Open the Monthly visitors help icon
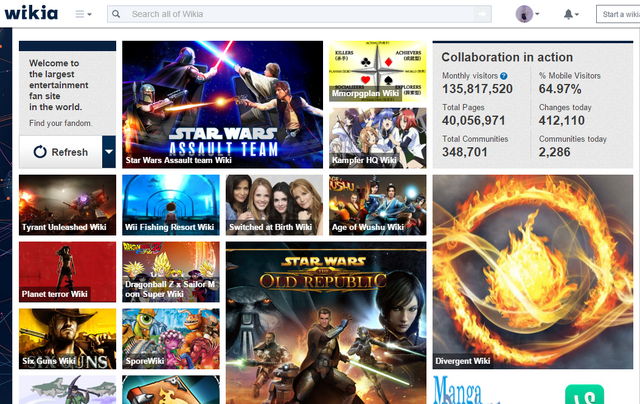The image size is (640, 404). (504, 76)
